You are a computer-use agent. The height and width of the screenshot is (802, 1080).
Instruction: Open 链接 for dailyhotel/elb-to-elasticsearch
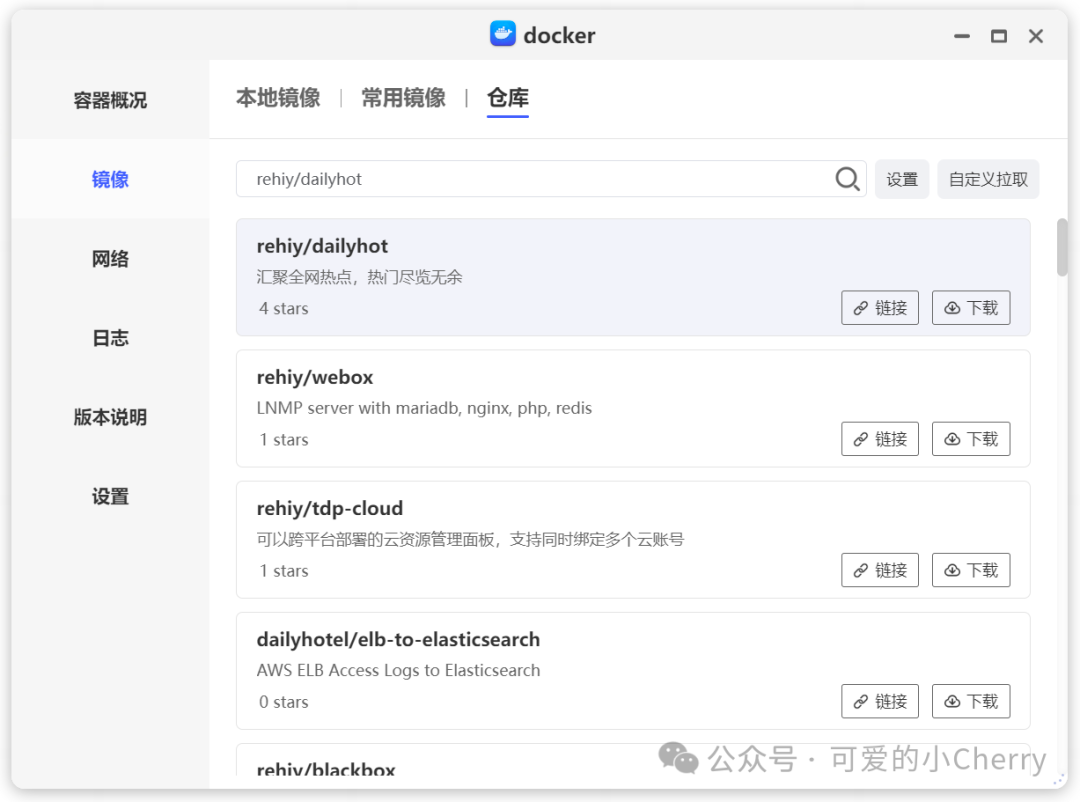pos(880,701)
